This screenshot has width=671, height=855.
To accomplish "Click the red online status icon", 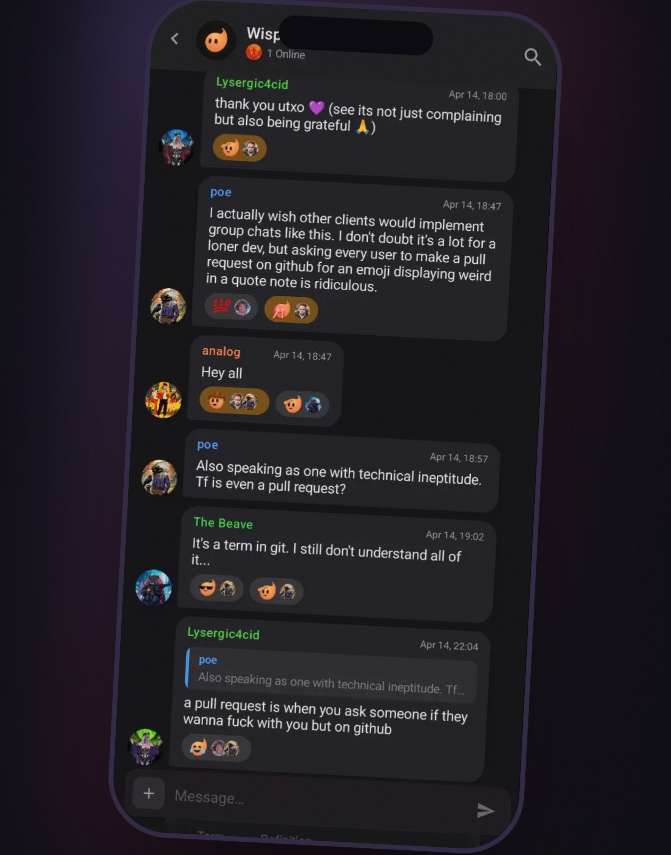I will click(x=253, y=52).
